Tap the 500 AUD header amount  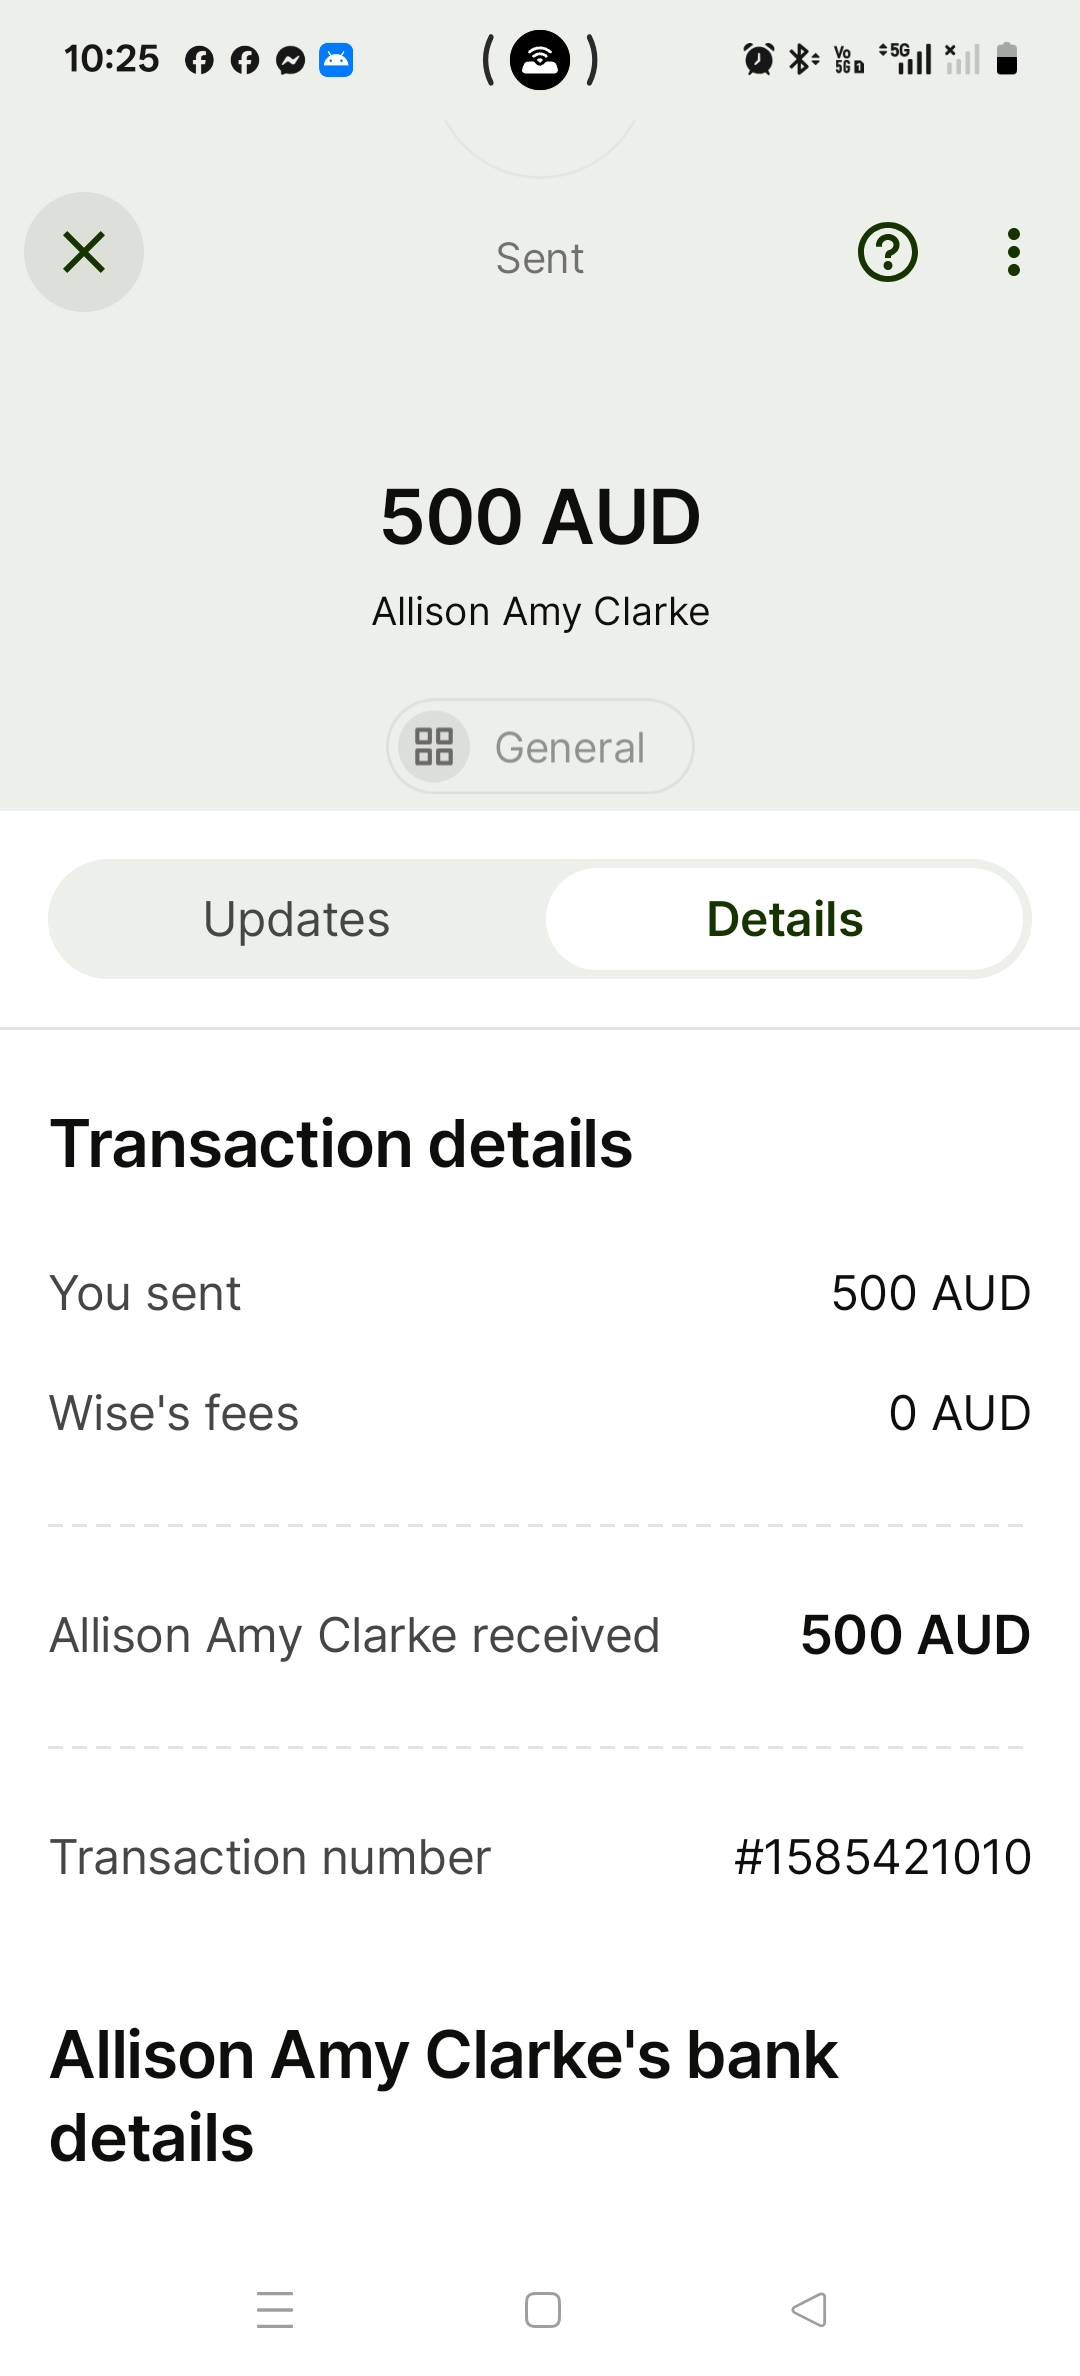point(540,517)
